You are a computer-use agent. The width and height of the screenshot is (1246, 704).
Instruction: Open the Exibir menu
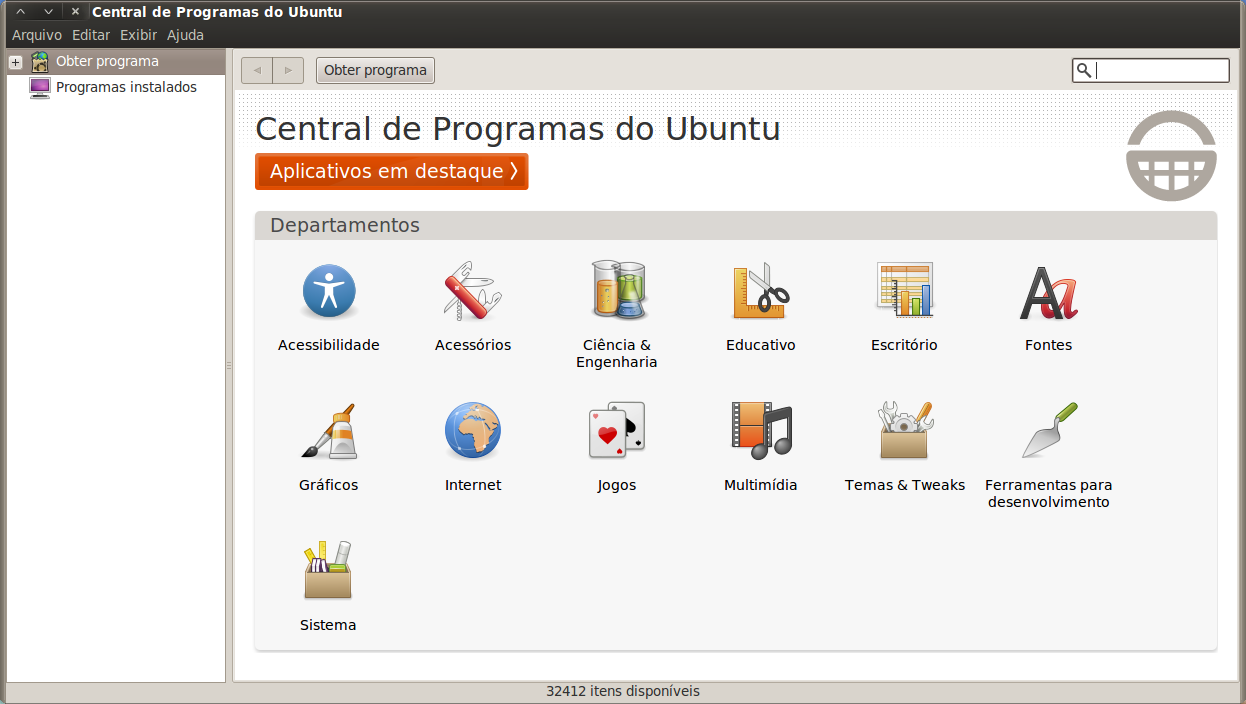[139, 35]
